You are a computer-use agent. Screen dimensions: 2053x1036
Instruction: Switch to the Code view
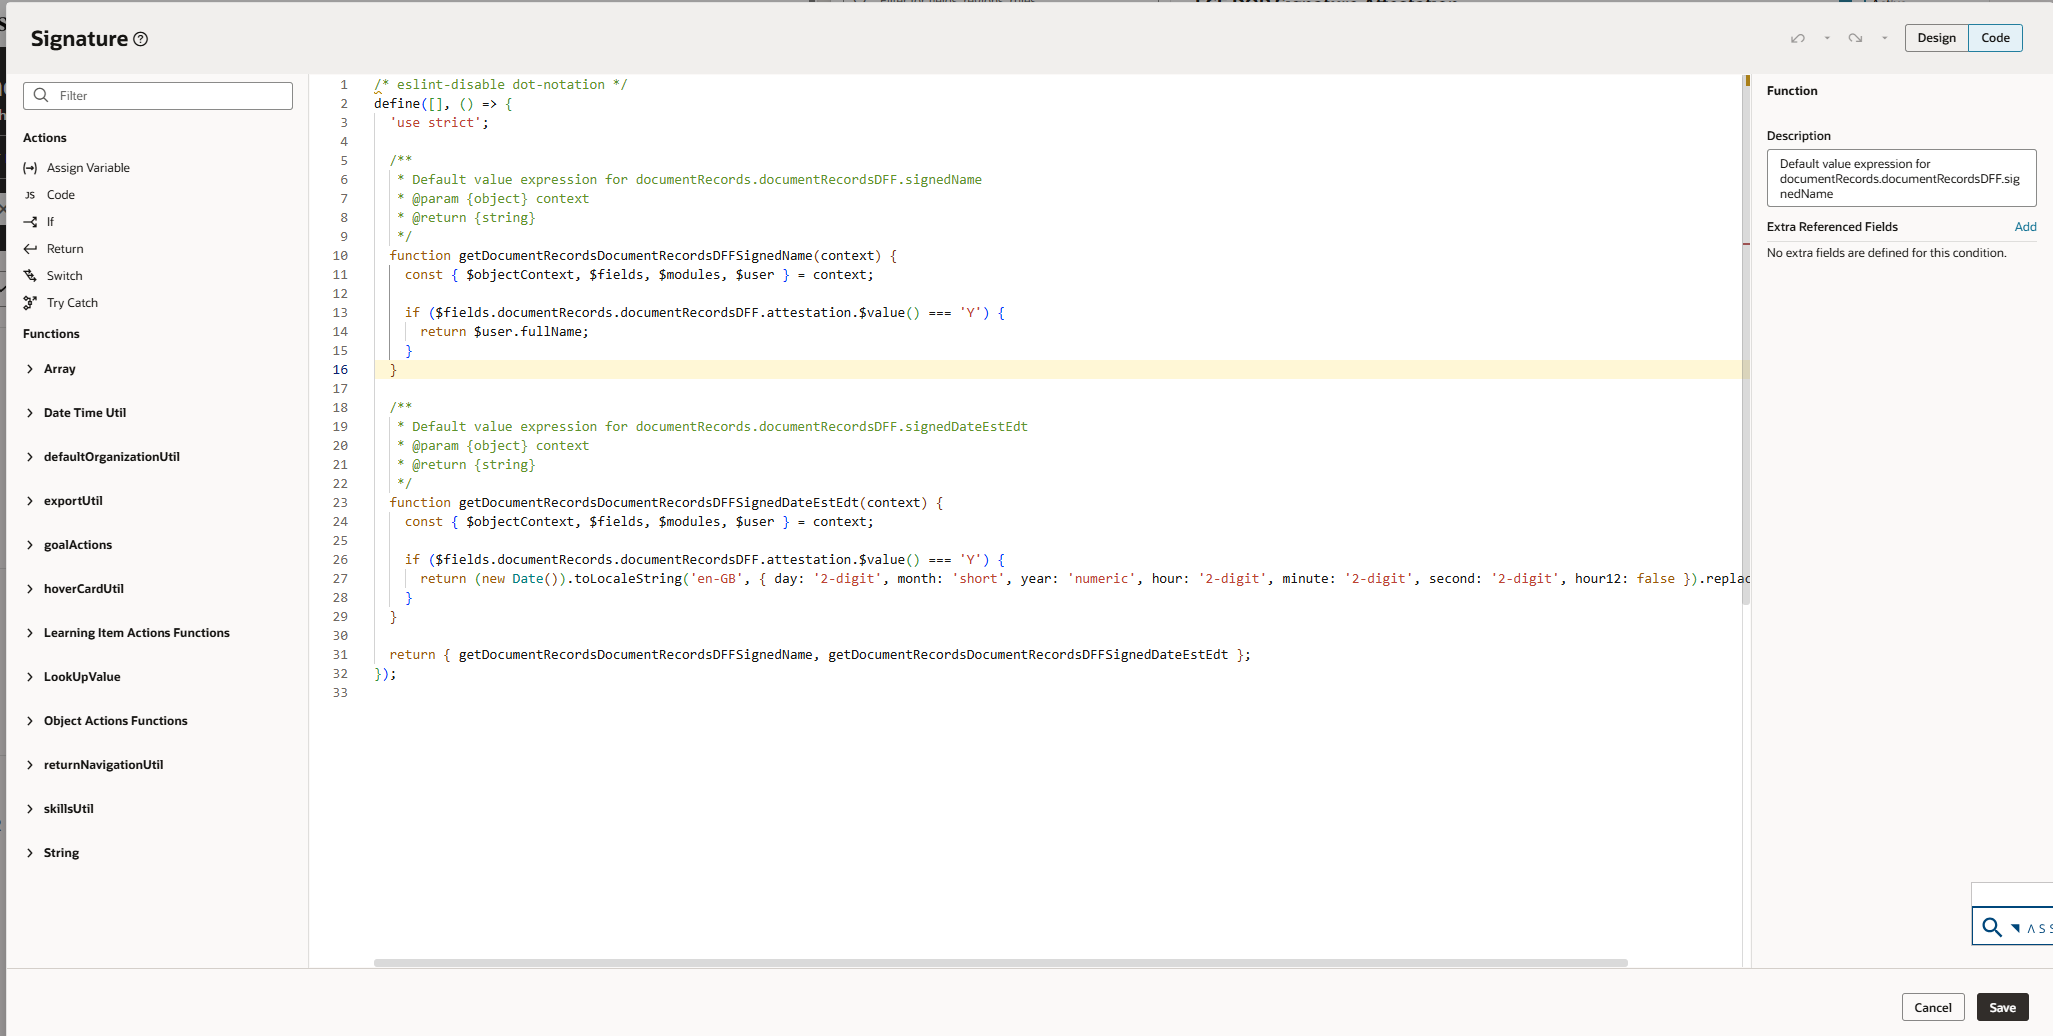[1995, 38]
